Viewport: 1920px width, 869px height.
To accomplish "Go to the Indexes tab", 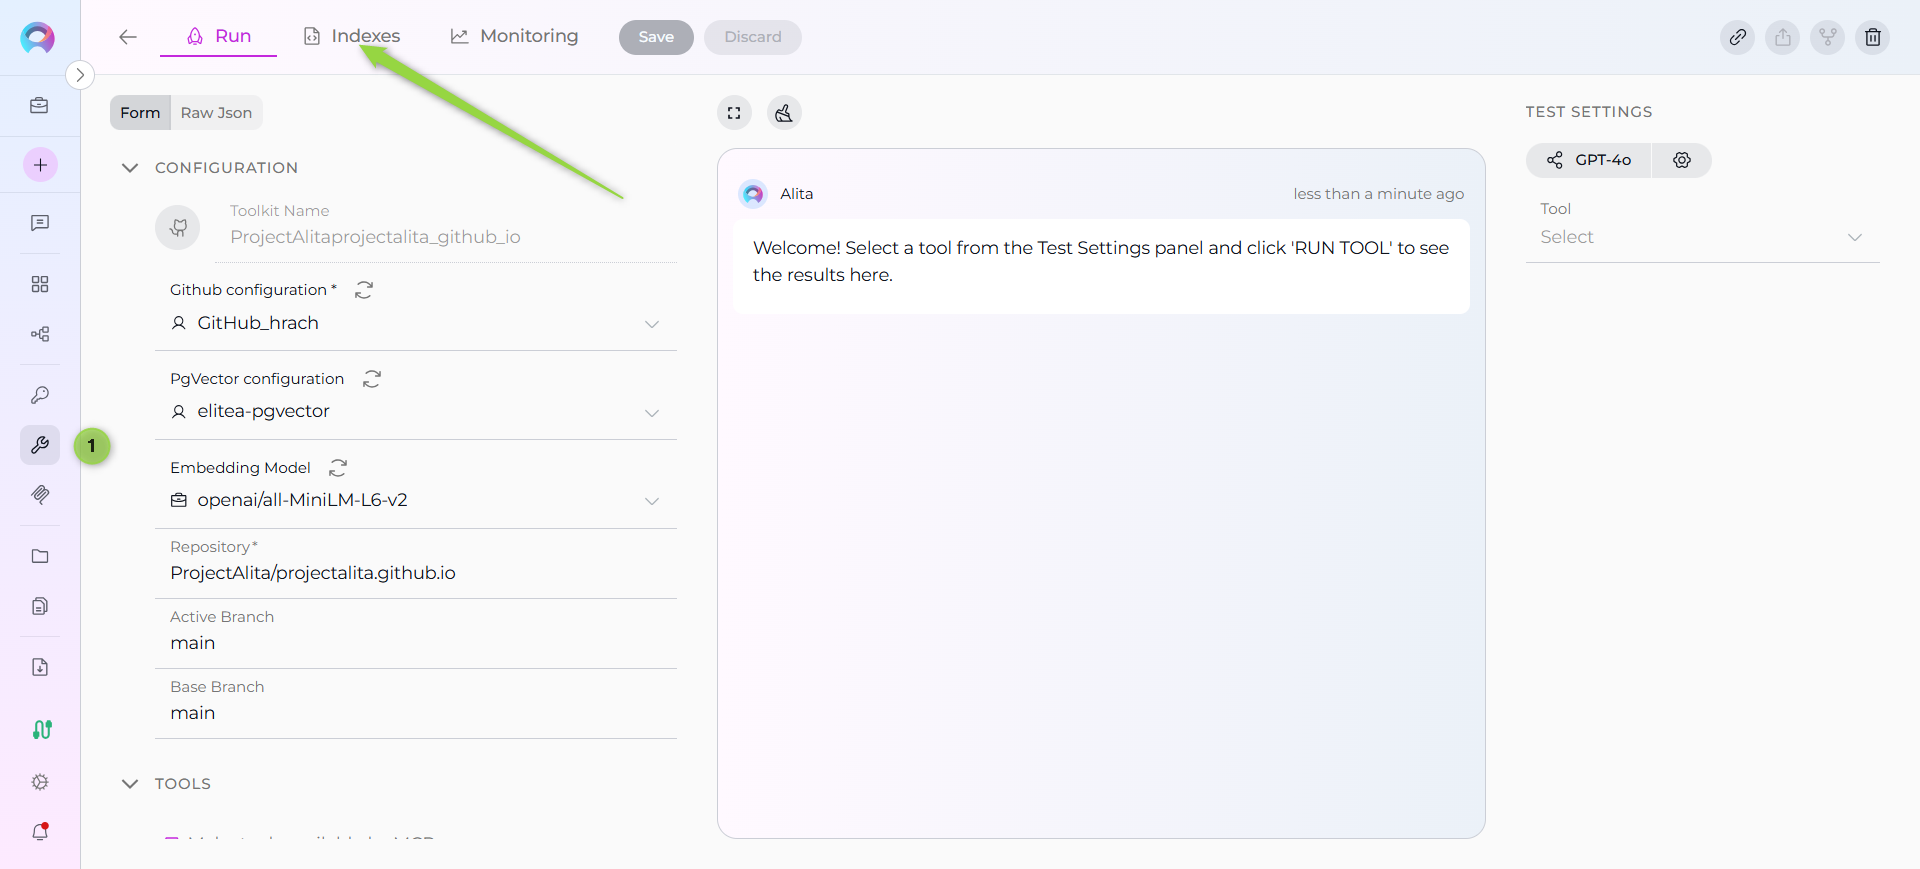I will tap(352, 36).
